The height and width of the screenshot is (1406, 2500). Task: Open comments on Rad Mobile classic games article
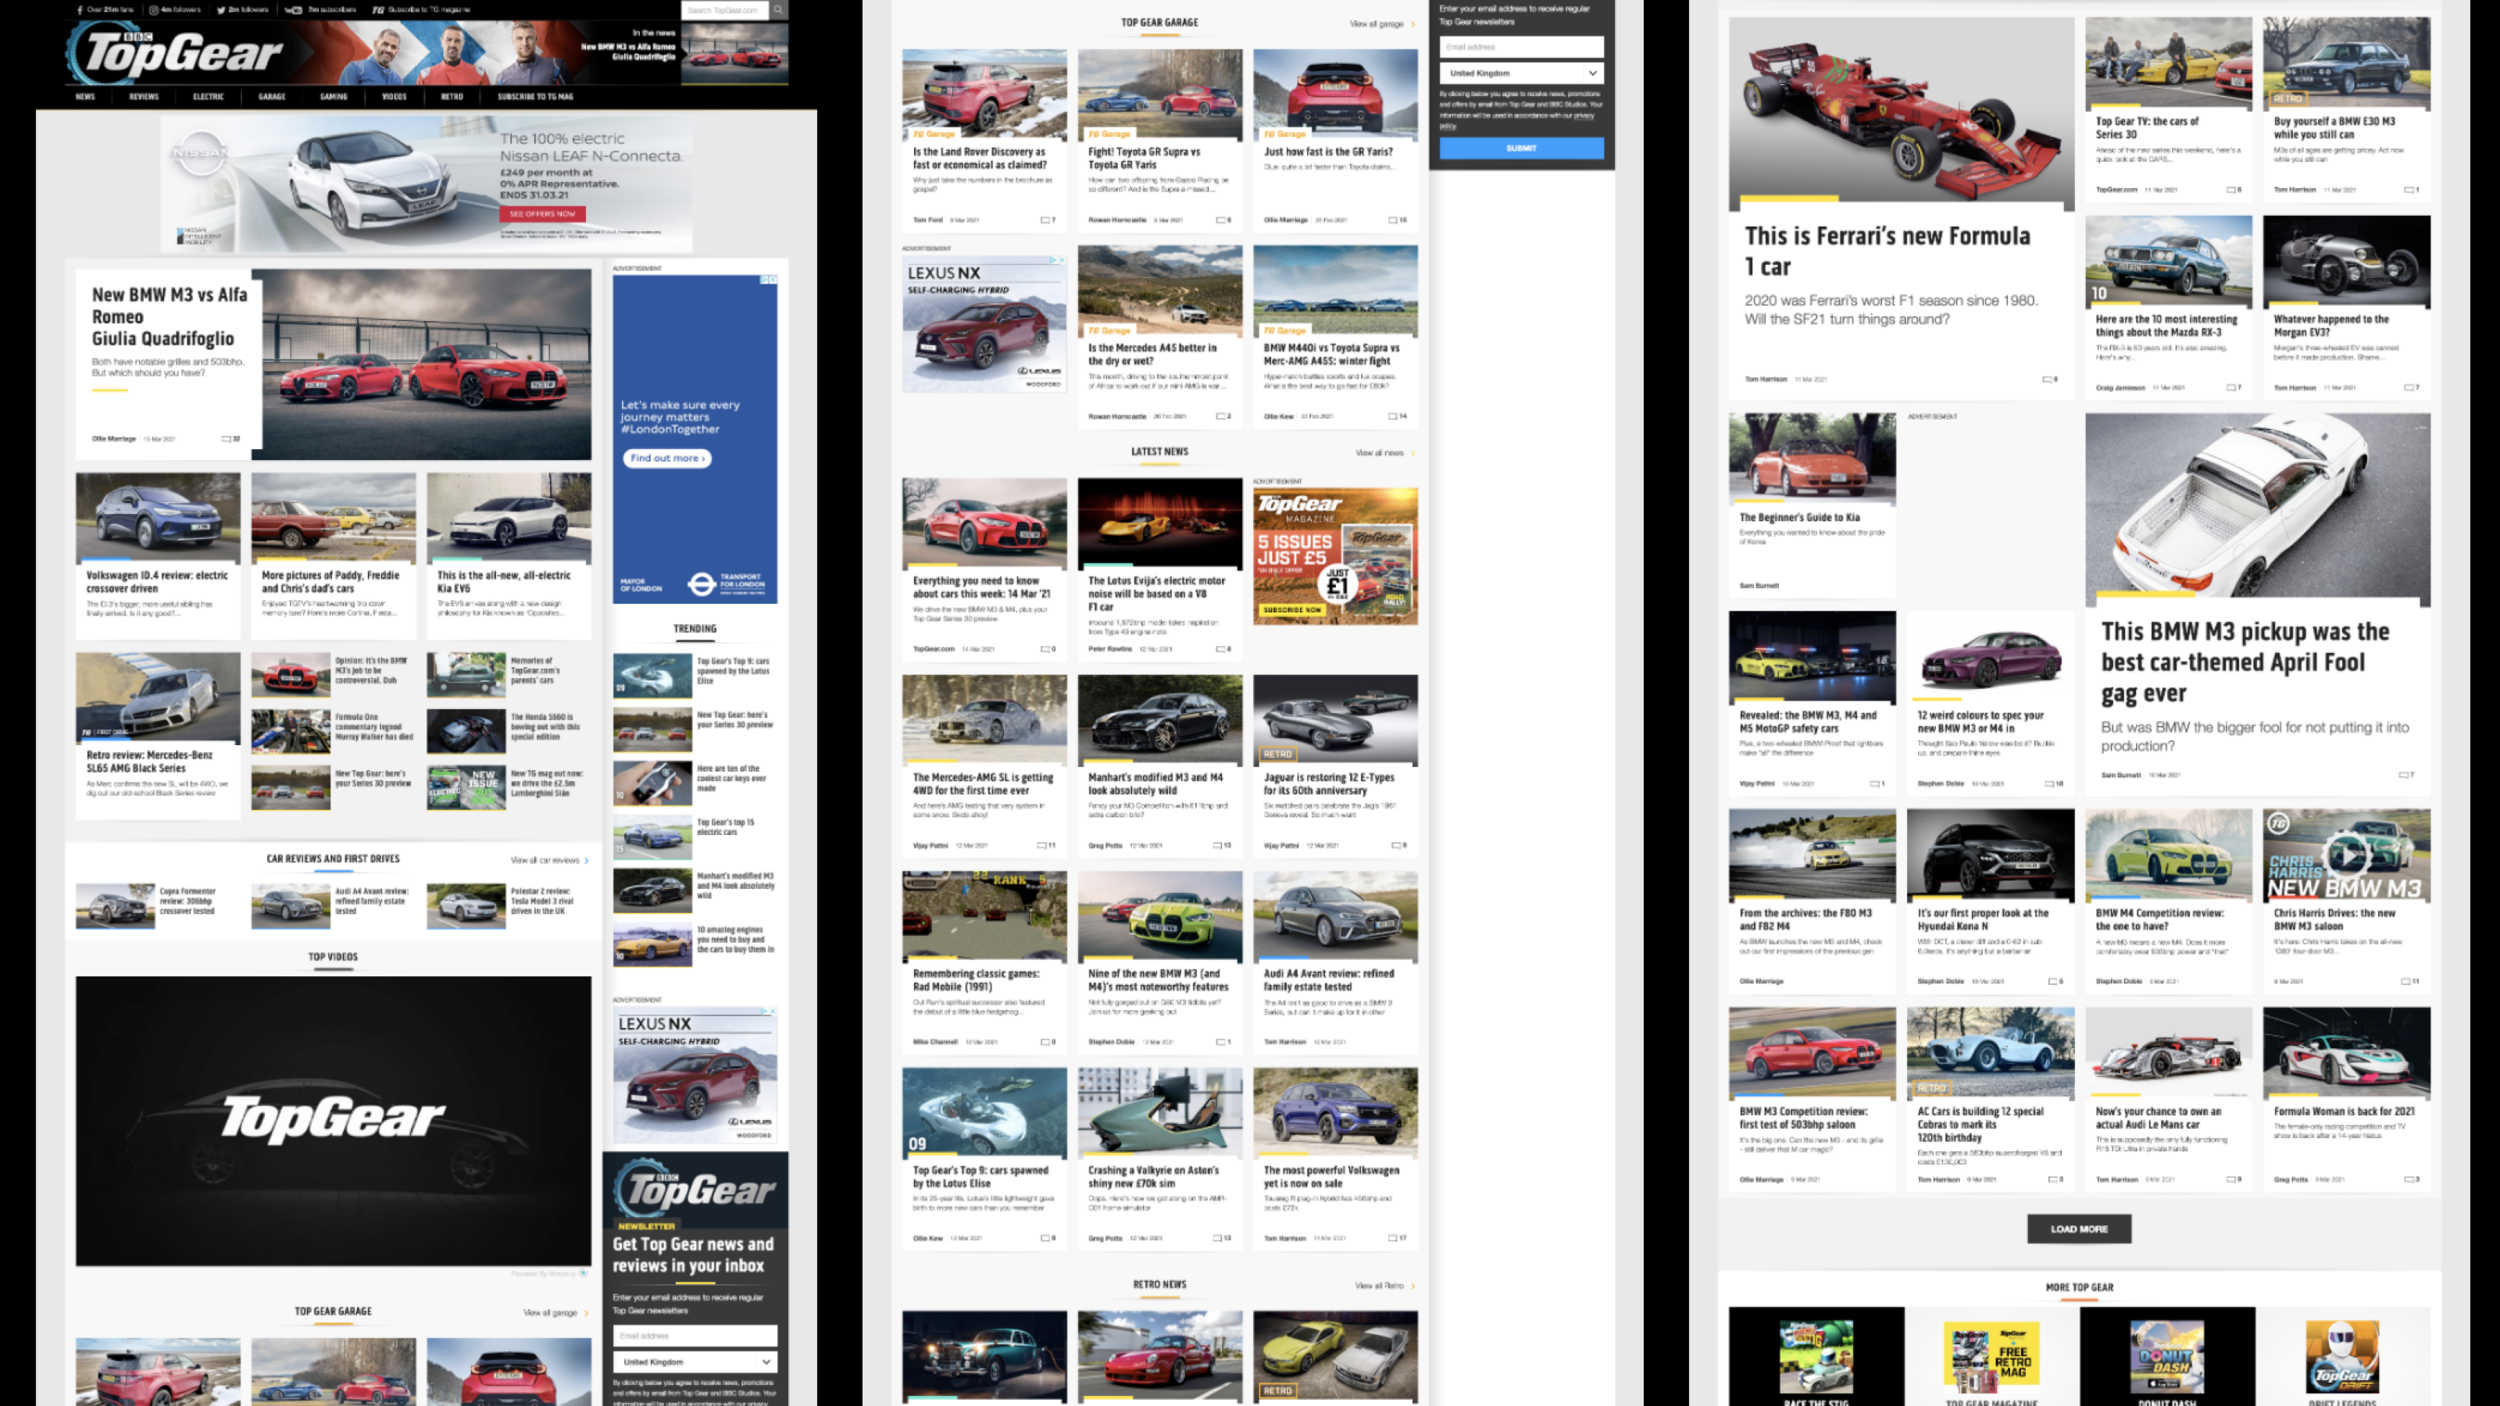[x=1047, y=1042]
